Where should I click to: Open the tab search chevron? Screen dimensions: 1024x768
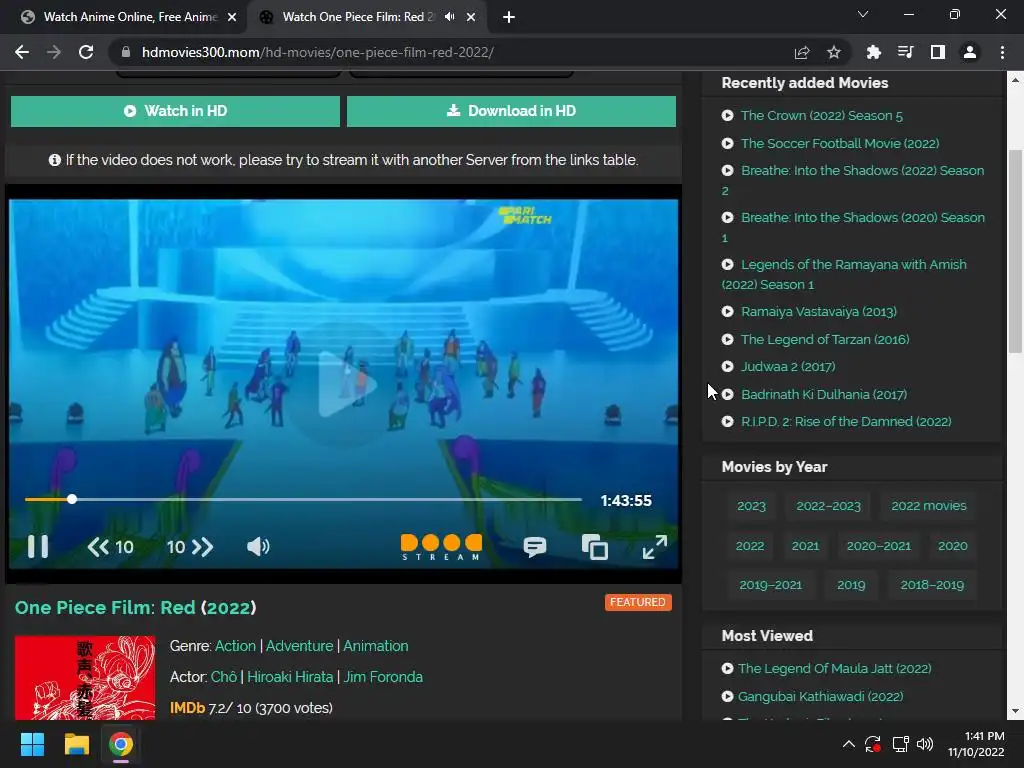tap(863, 14)
